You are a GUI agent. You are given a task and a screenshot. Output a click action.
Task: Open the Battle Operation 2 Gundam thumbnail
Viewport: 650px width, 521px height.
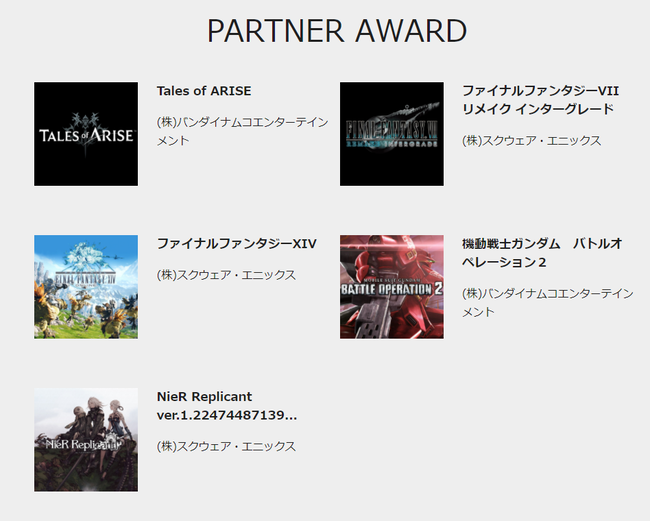(x=392, y=287)
